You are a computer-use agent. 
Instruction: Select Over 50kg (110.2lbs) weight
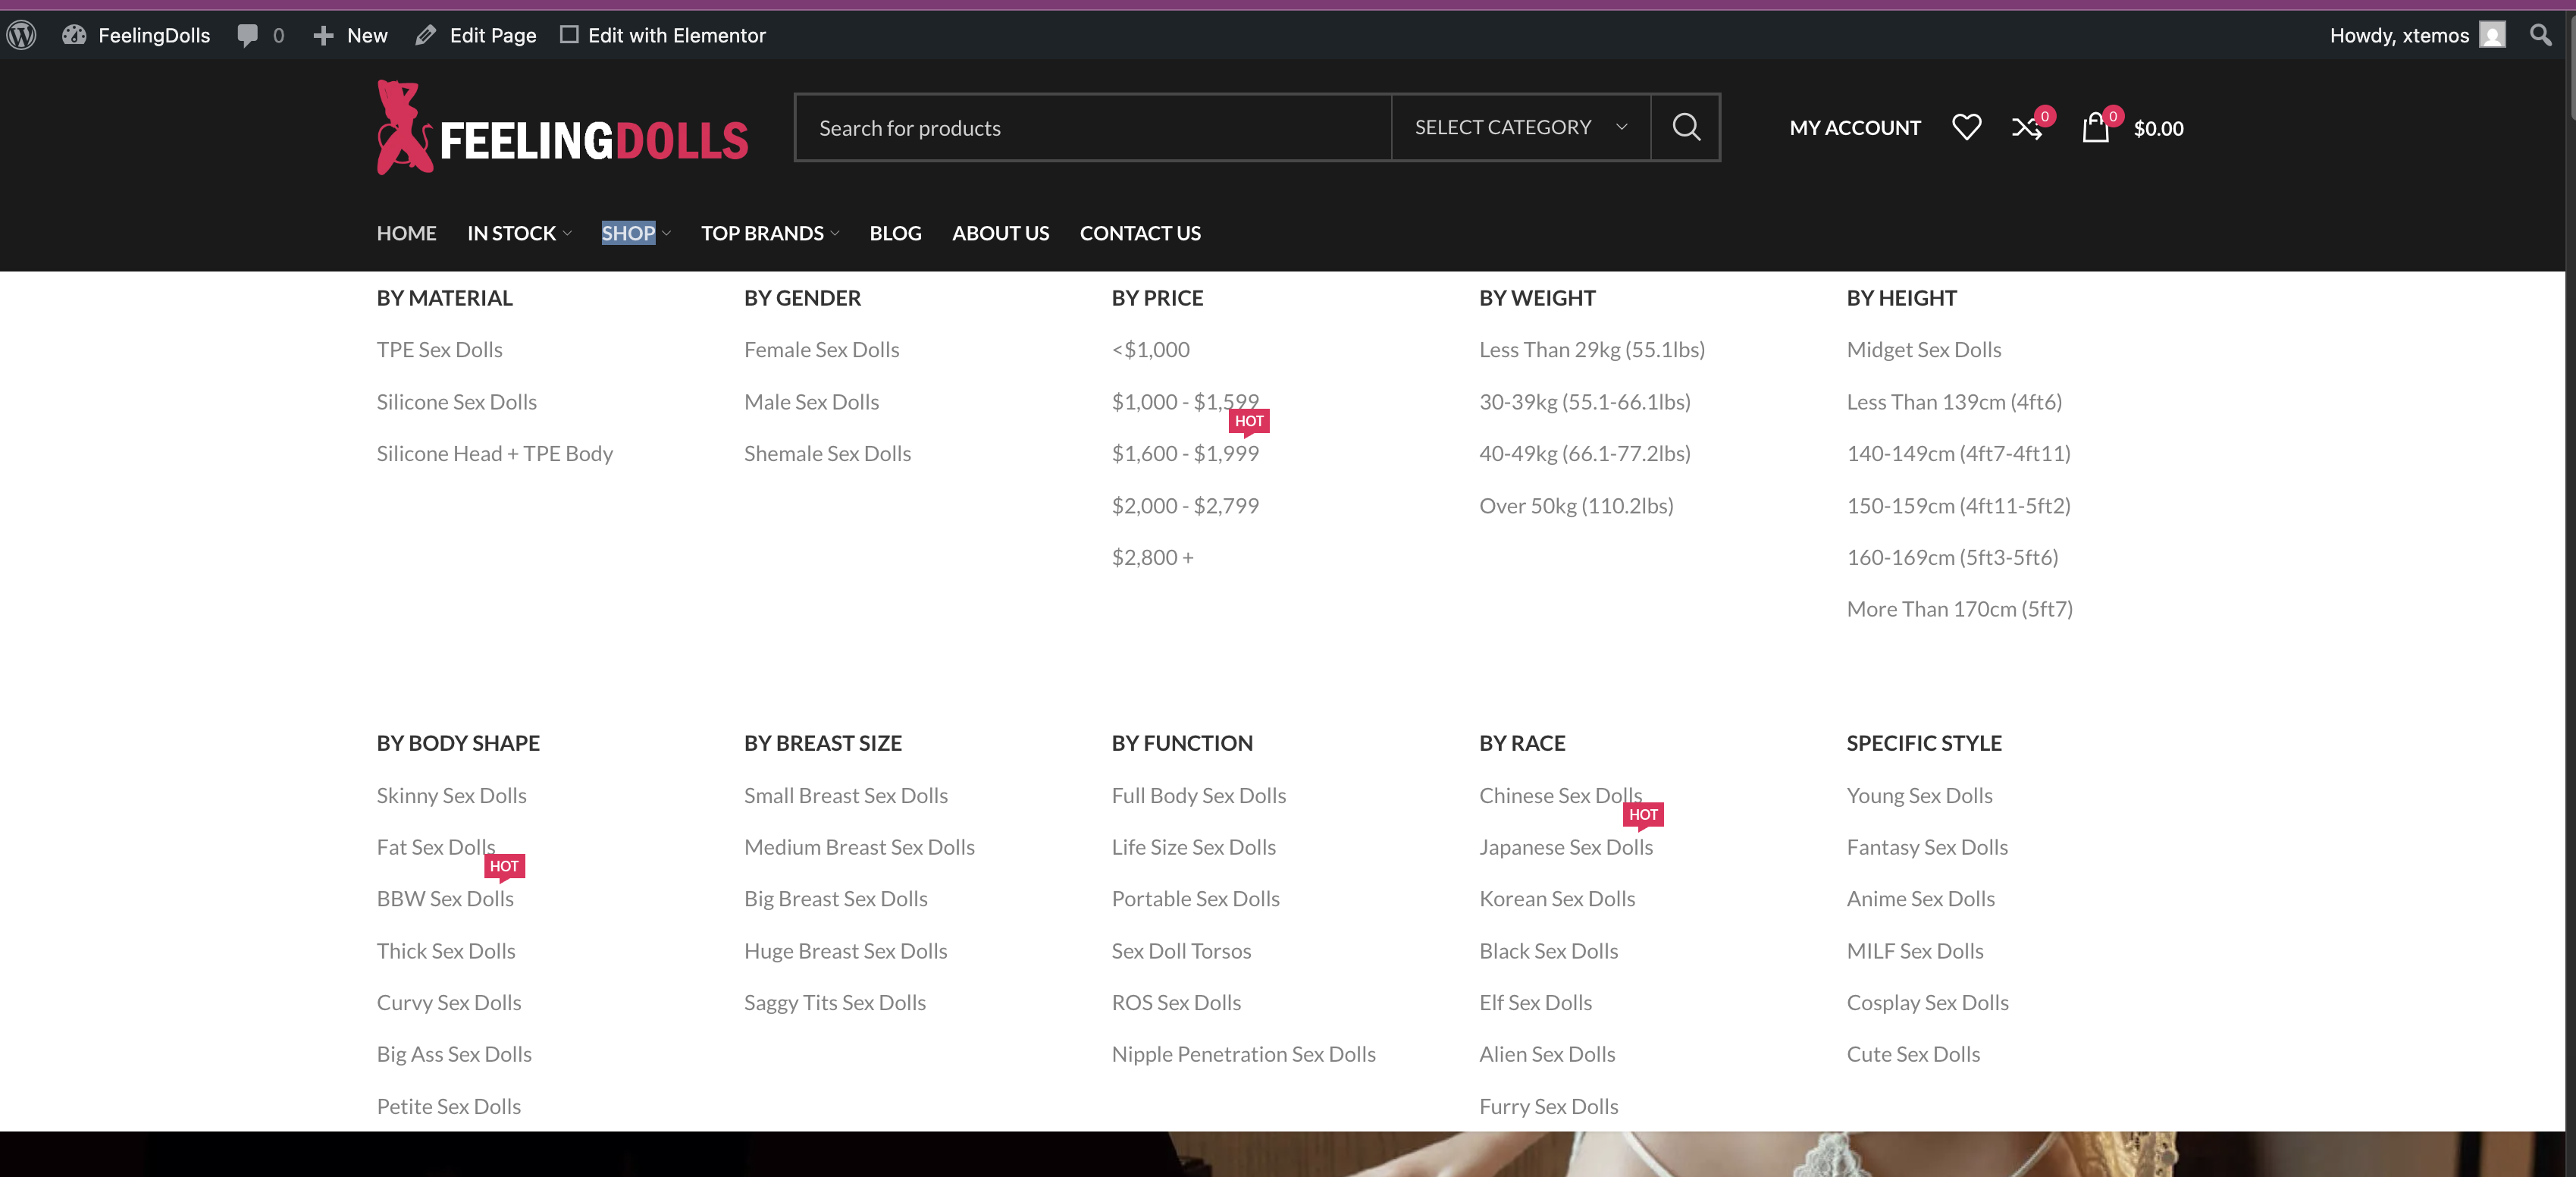coord(1576,506)
